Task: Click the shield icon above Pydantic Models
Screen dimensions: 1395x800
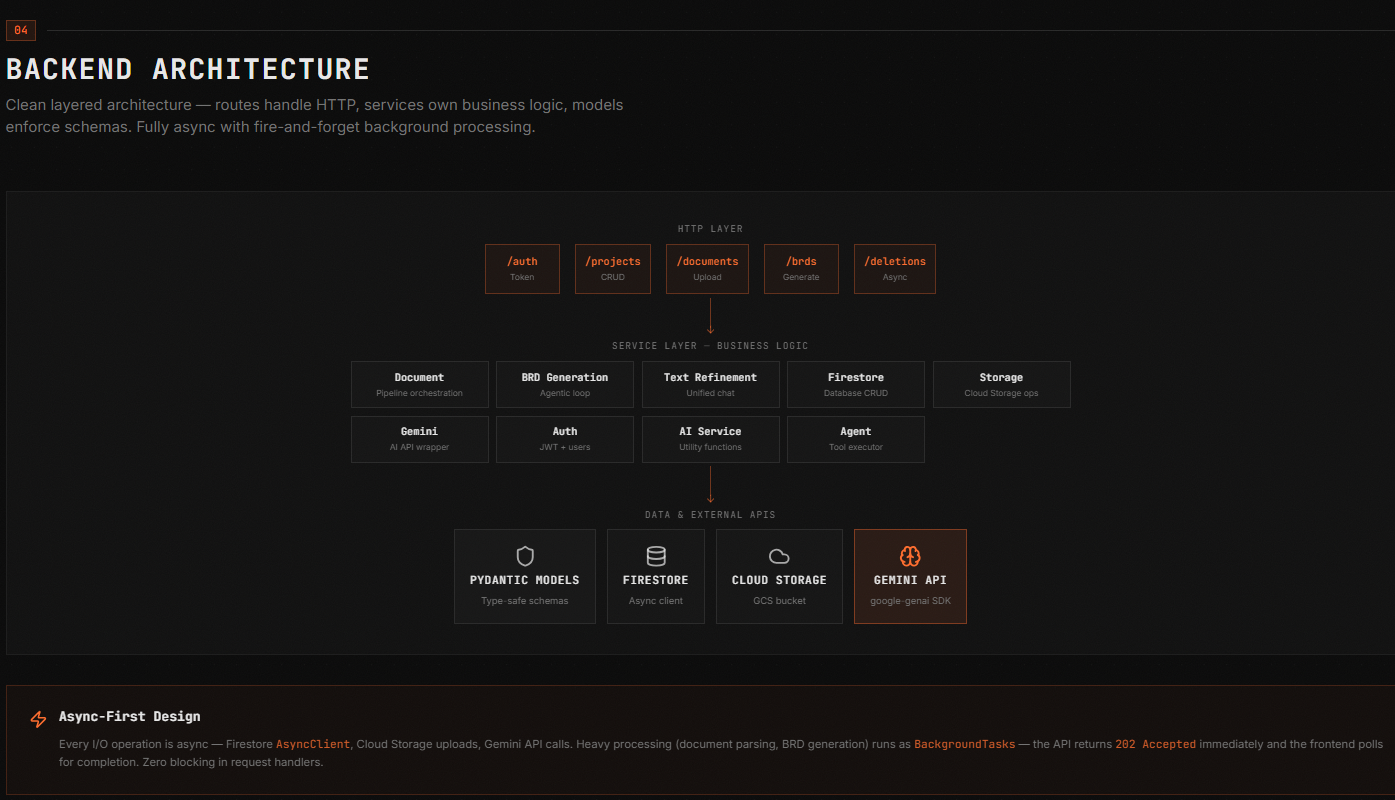Action: click(x=525, y=556)
